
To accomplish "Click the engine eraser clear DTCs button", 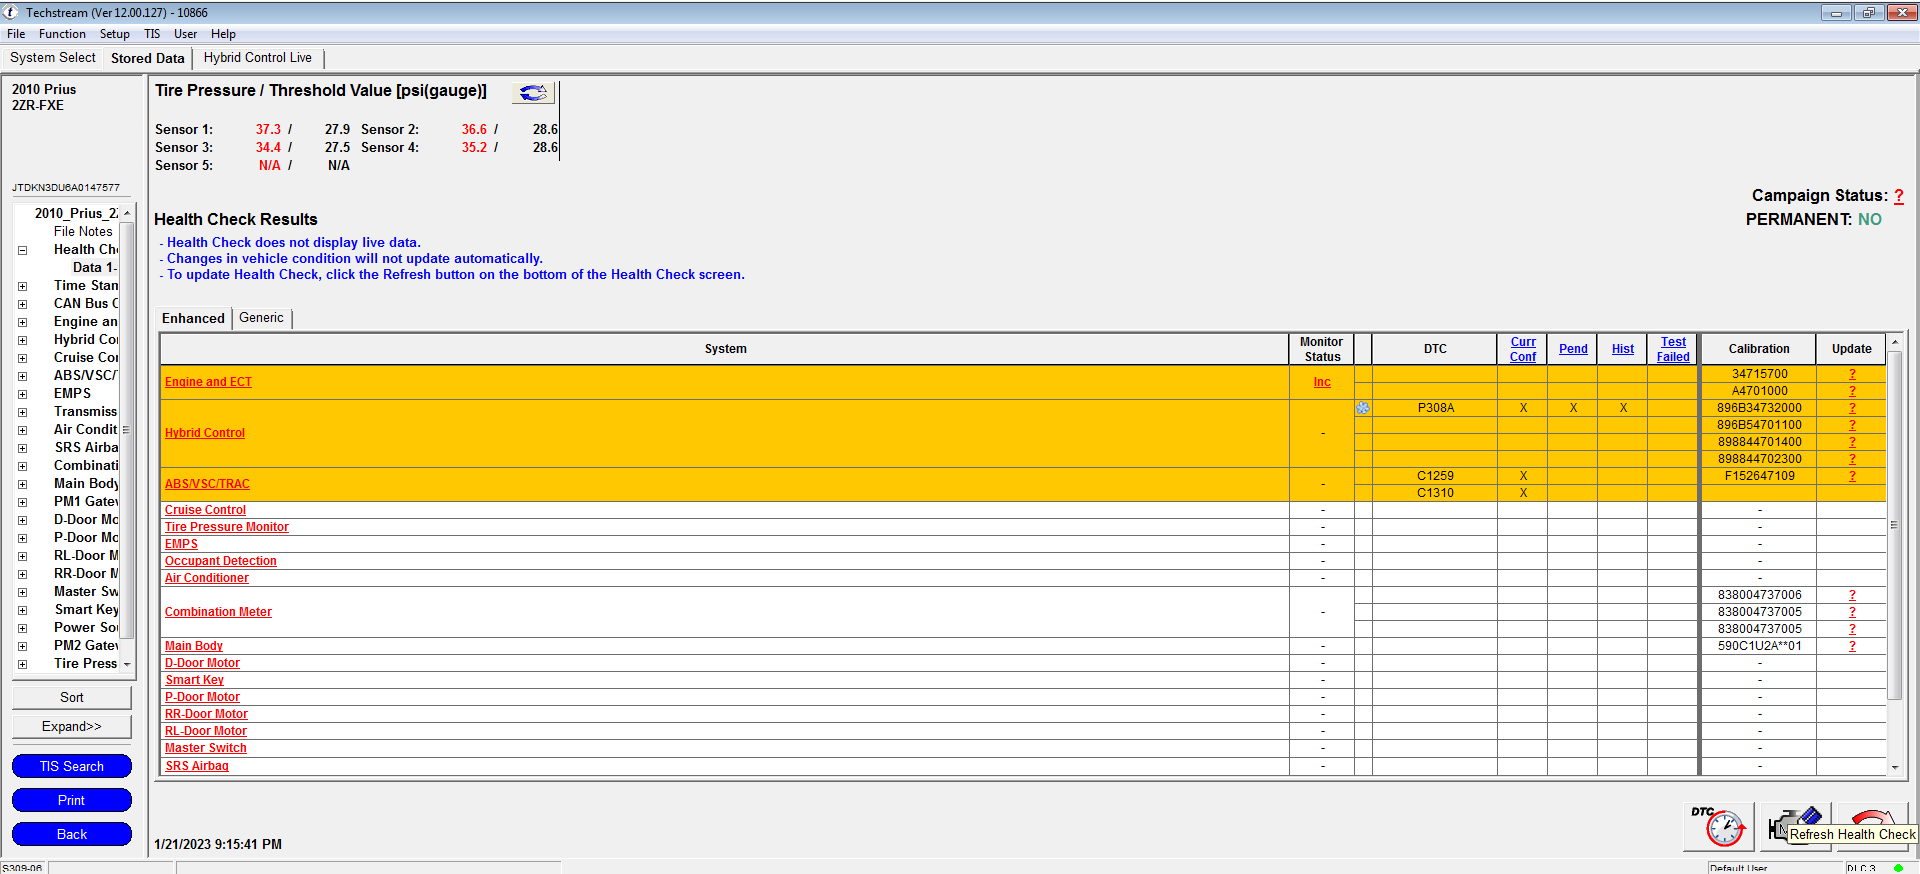I will click(1795, 827).
